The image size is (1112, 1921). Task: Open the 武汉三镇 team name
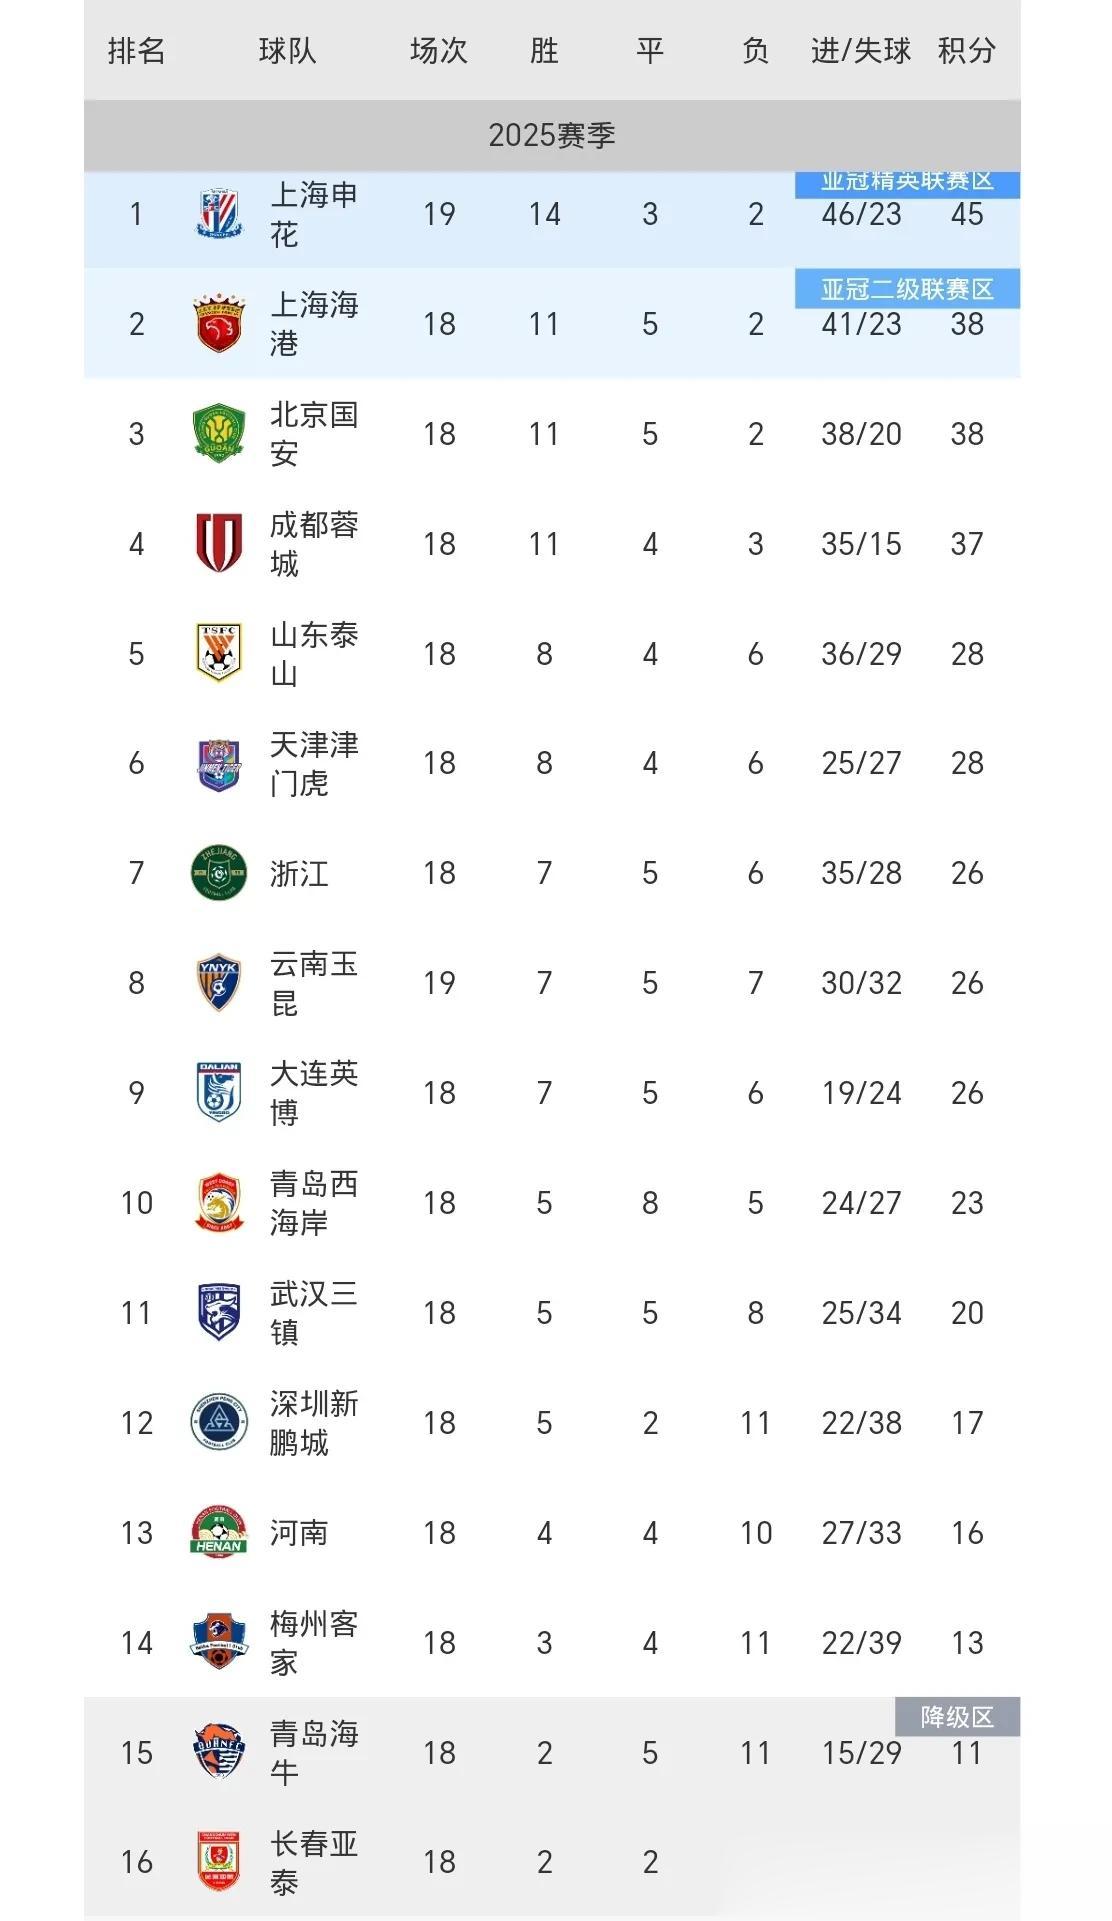coord(314,1312)
